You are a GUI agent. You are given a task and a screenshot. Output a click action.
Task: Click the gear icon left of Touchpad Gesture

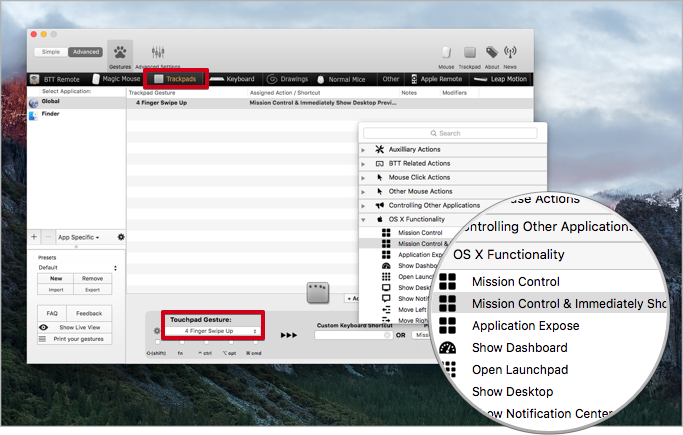tap(157, 331)
